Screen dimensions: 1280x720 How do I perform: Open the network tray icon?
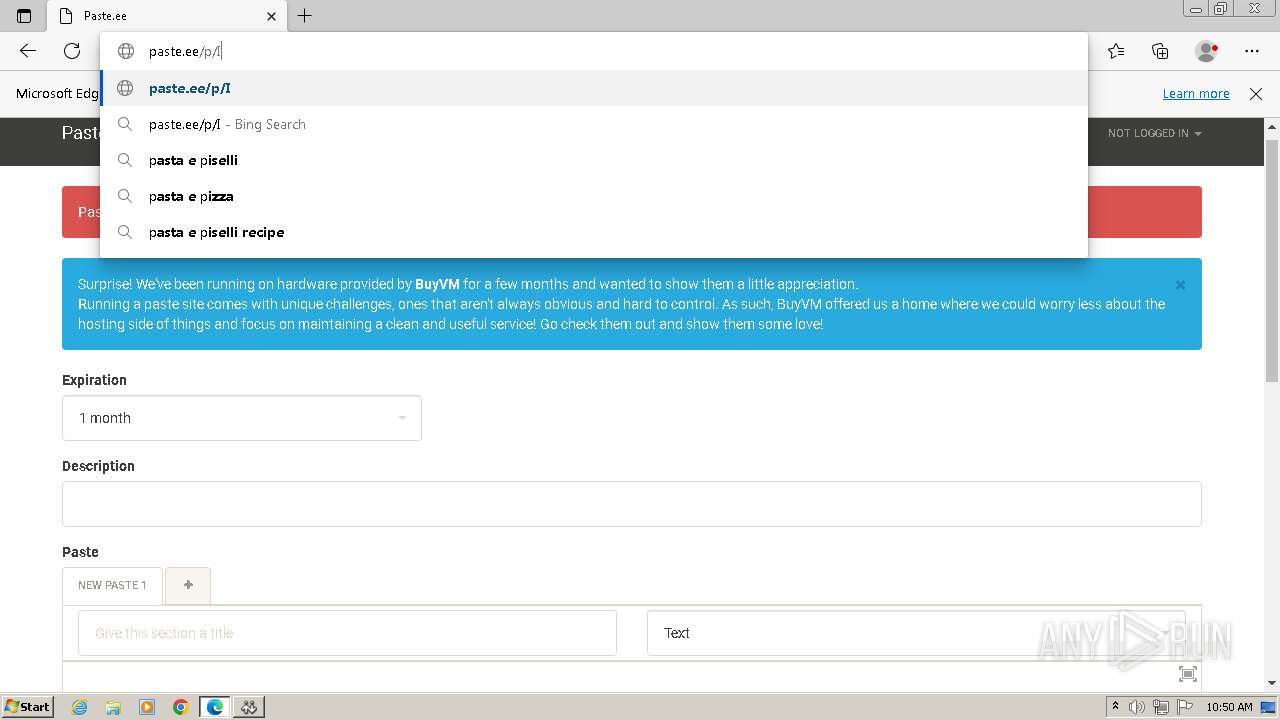pyautogui.click(x=1161, y=707)
